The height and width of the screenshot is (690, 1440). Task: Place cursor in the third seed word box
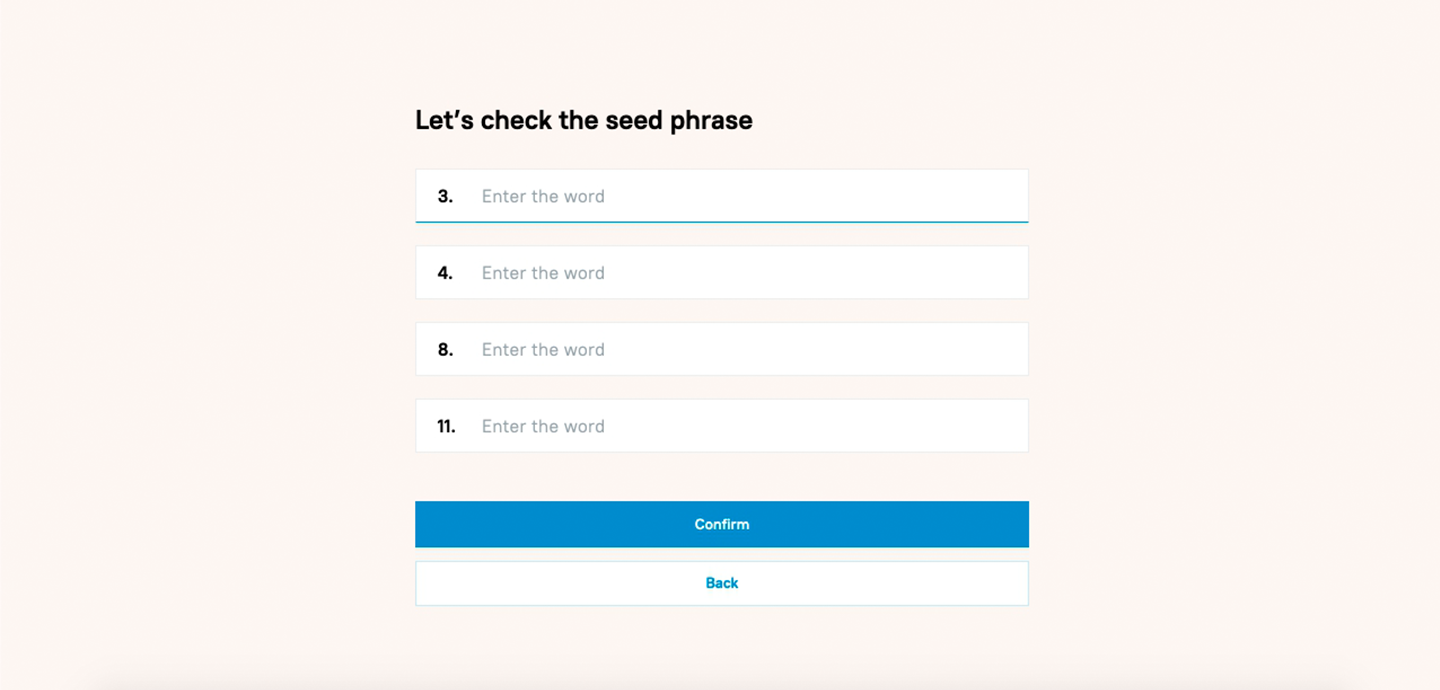721,196
